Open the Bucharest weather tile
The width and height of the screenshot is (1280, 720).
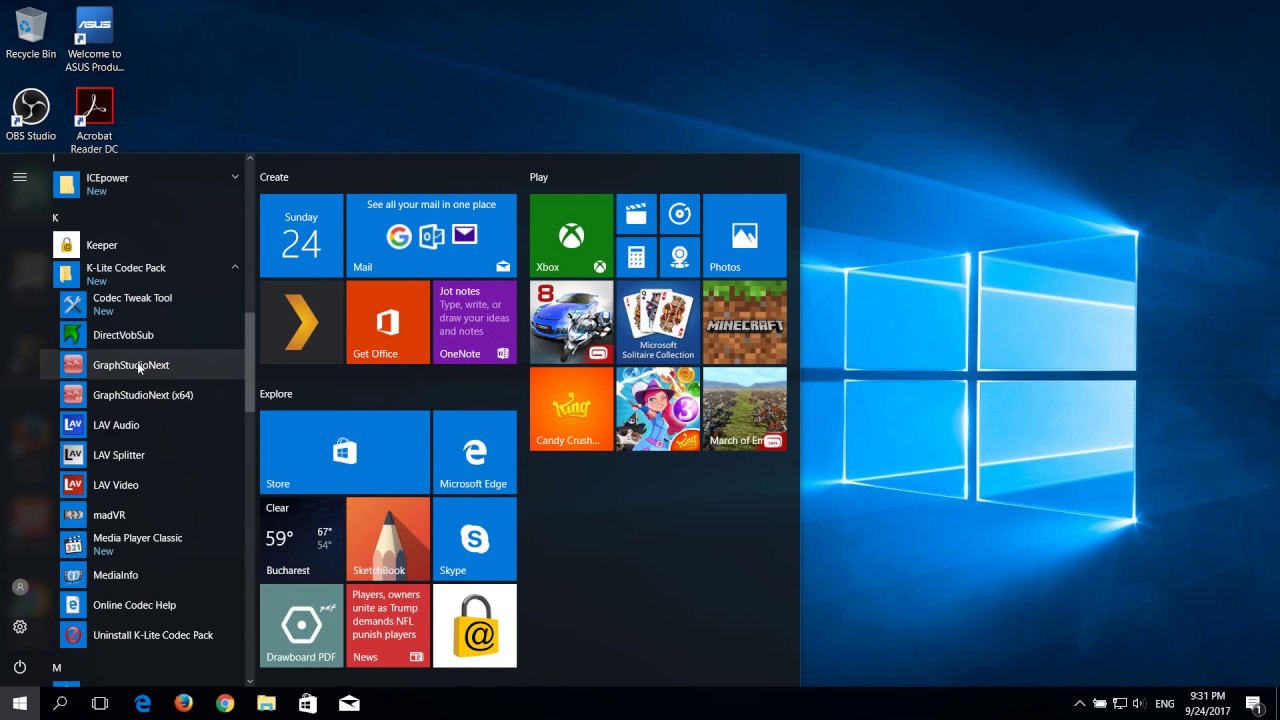[x=301, y=539]
